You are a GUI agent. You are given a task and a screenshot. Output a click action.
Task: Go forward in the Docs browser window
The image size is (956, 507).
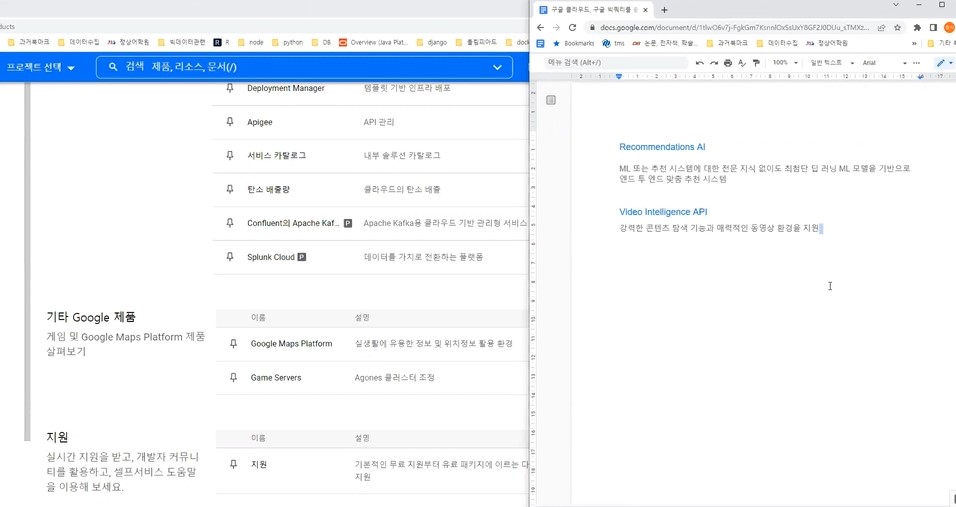click(556, 27)
